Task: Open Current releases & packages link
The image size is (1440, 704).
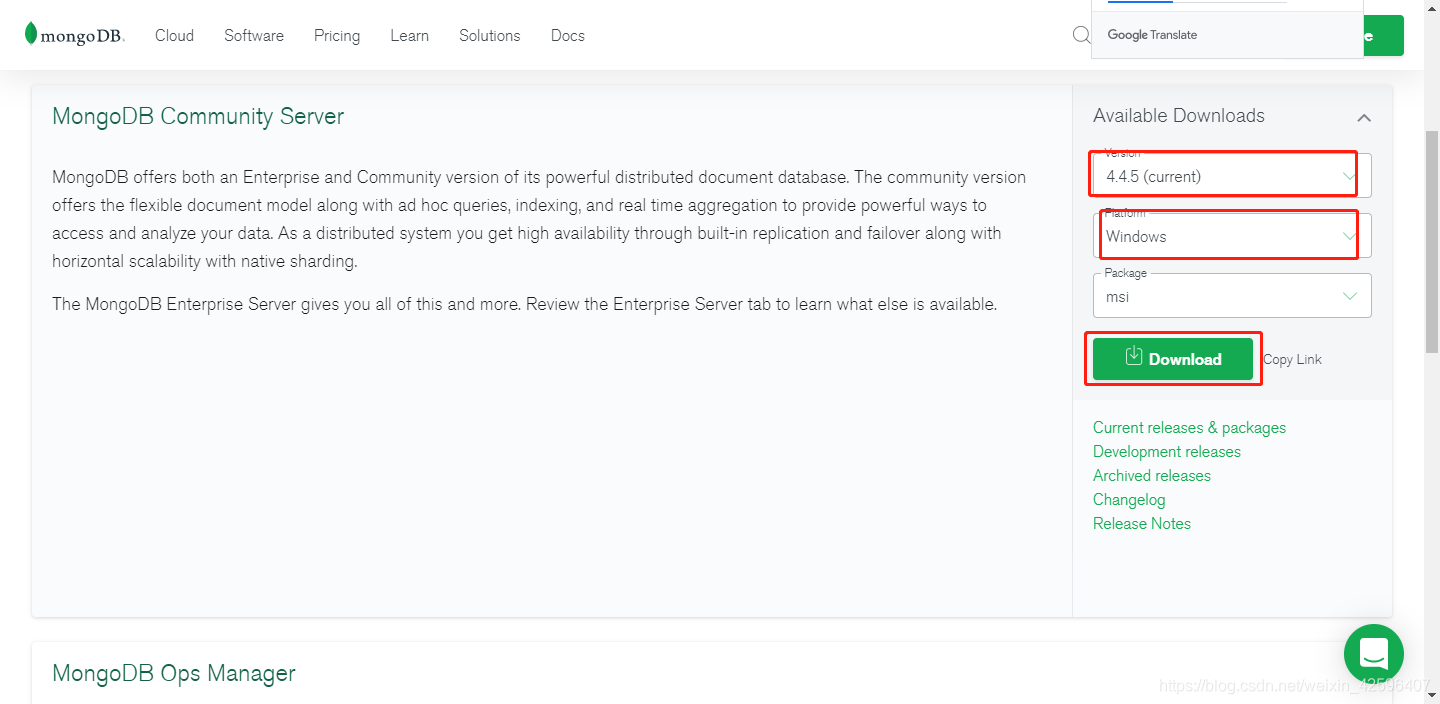Action: [1189, 428]
